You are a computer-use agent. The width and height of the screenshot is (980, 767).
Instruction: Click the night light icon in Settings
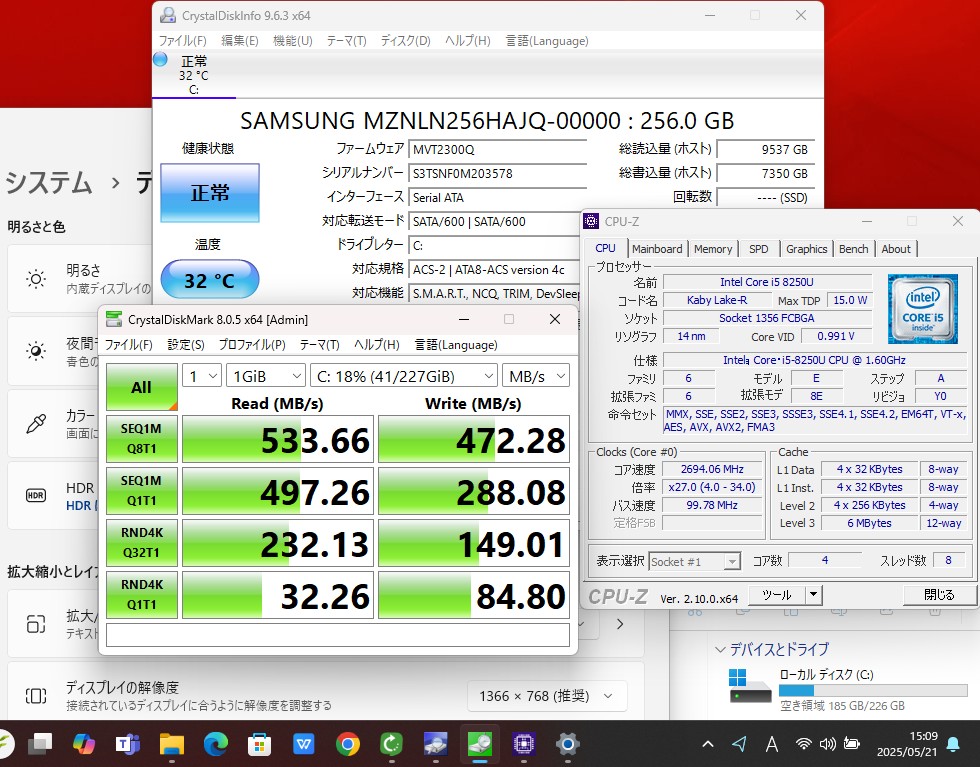[36, 351]
